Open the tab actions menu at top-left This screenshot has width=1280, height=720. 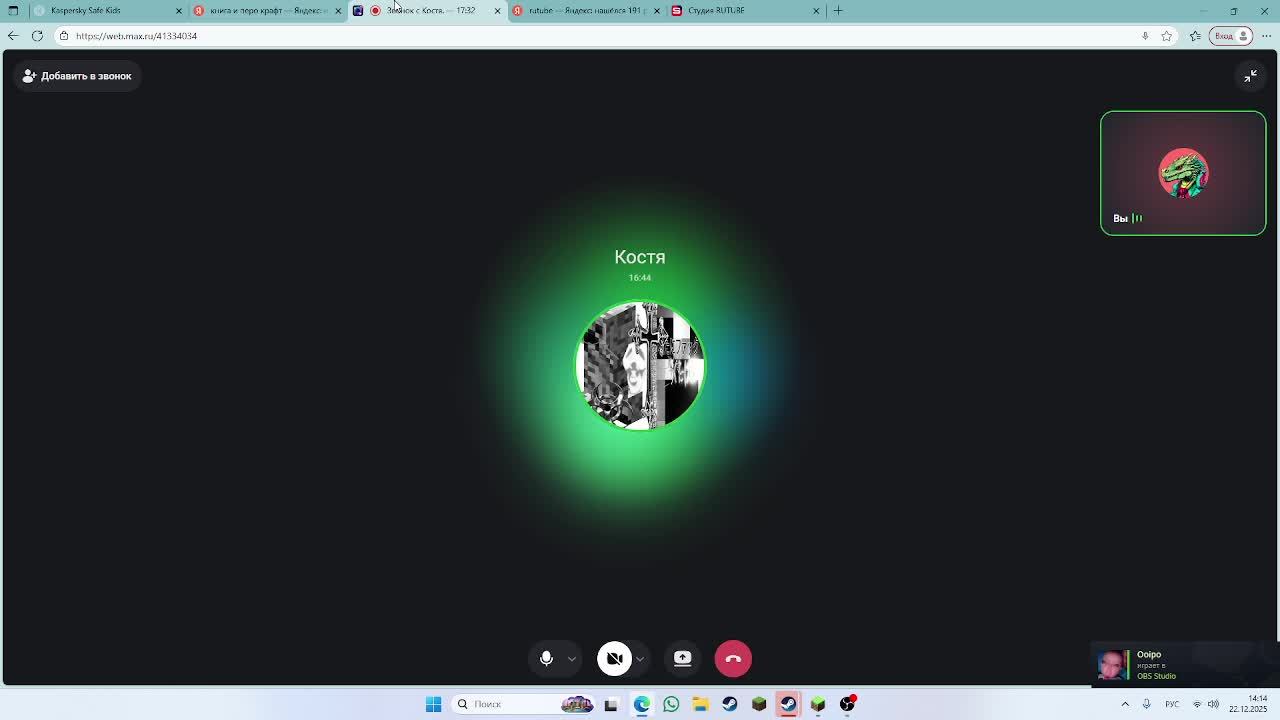click(13, 10)
